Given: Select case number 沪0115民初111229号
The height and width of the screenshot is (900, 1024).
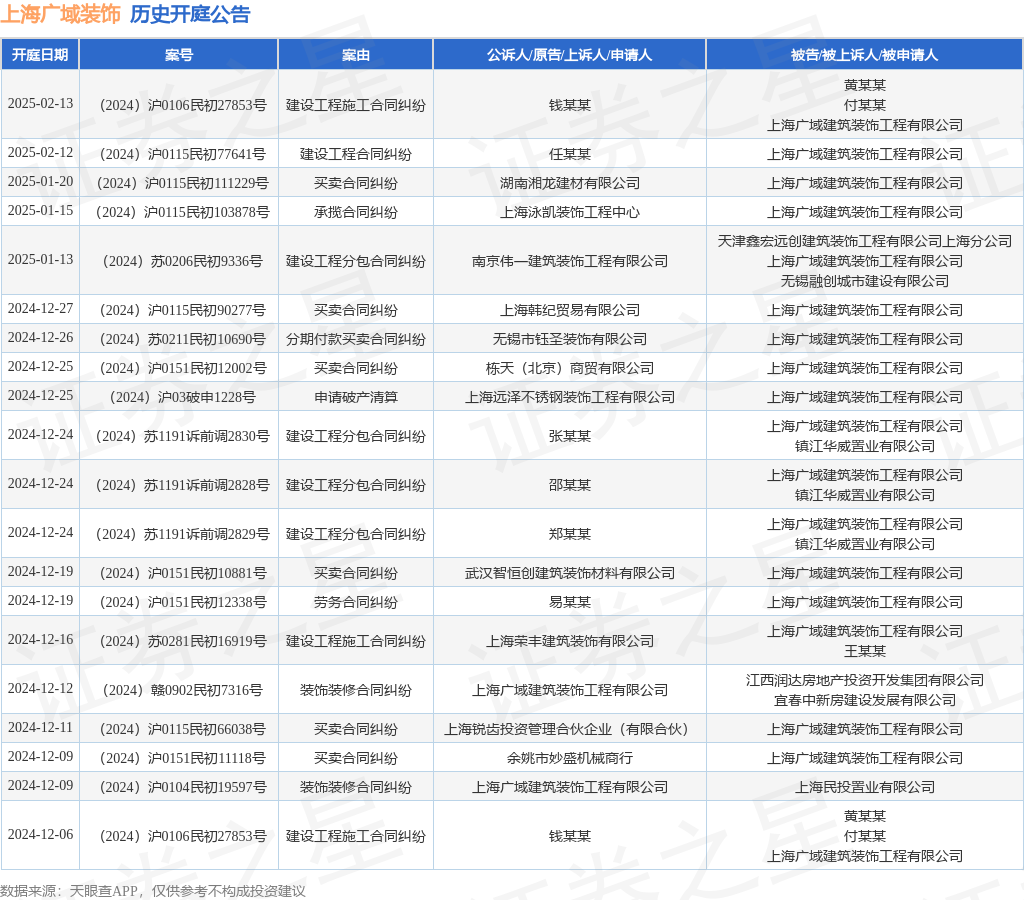Looking at the screenshot, I should pyautogui.click(x=183, y=184).
